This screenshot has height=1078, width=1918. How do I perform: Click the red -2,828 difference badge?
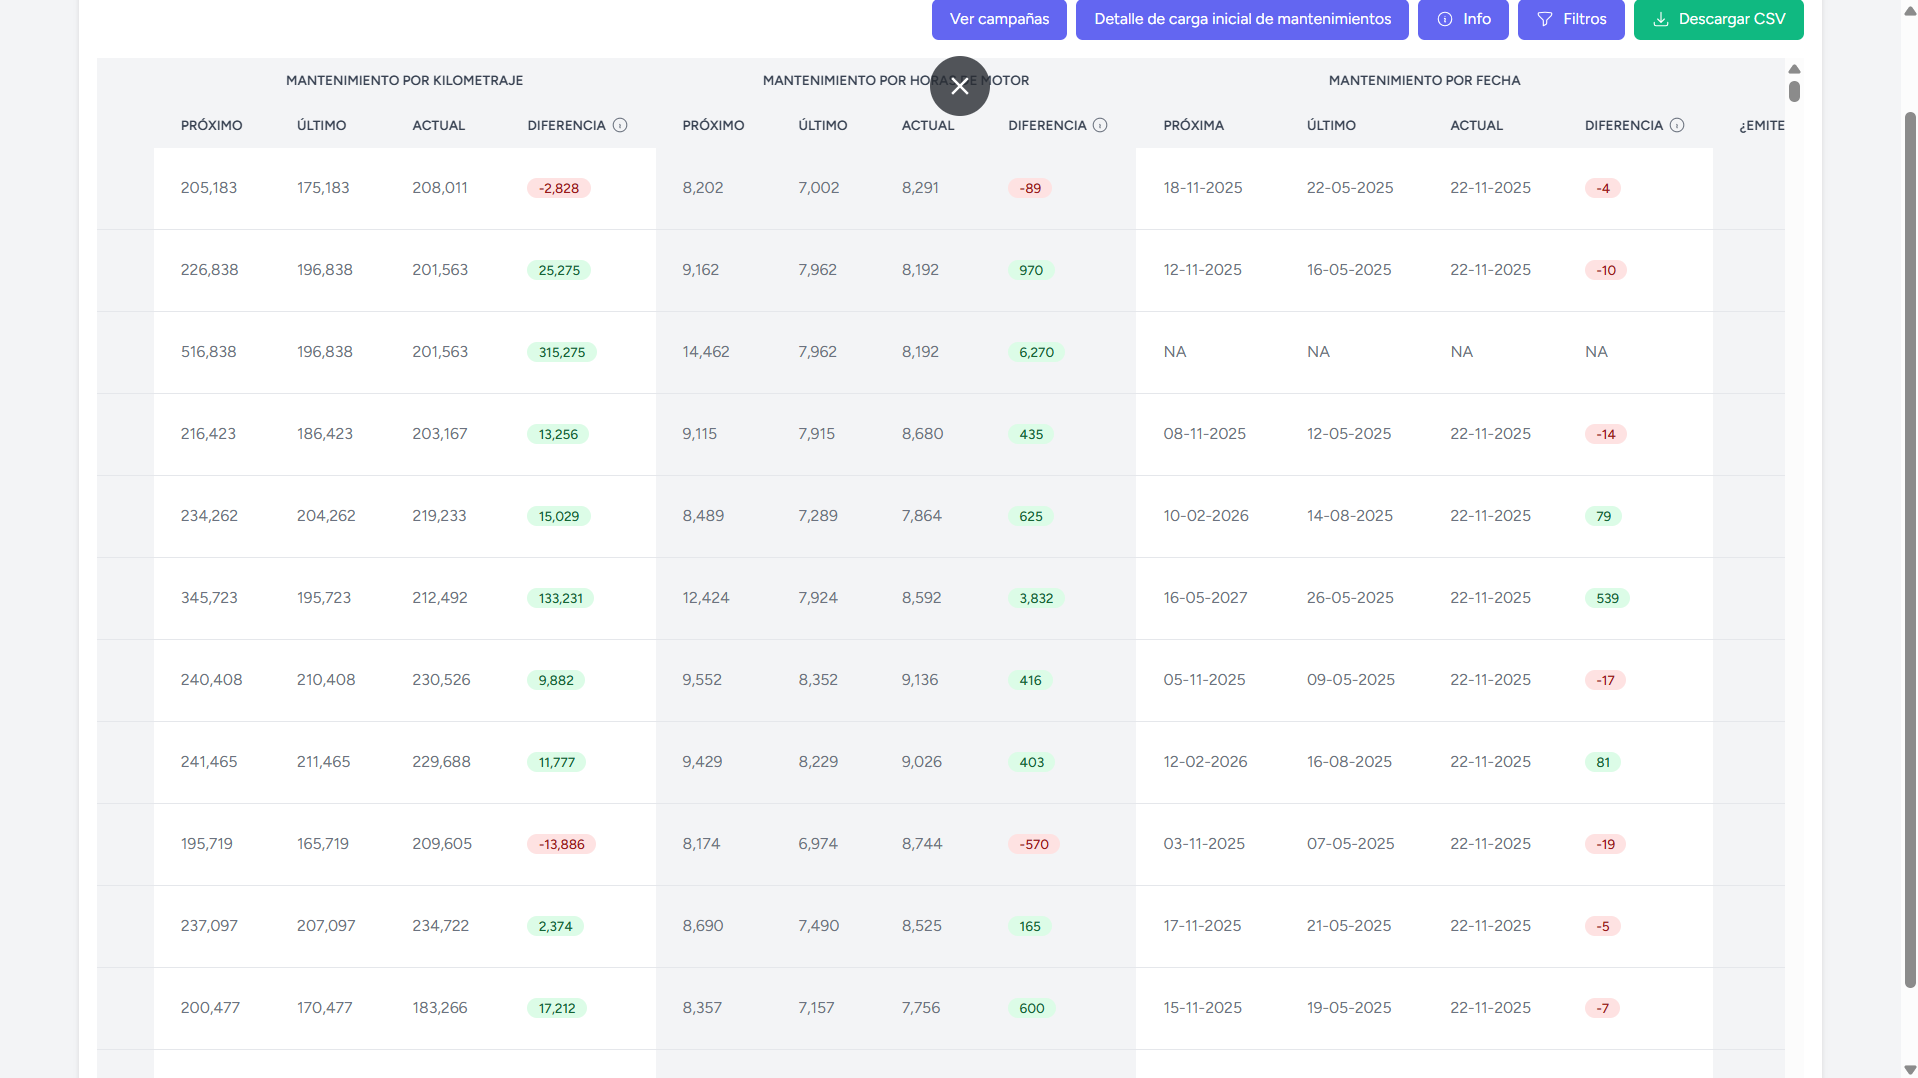tap(558, 188)
